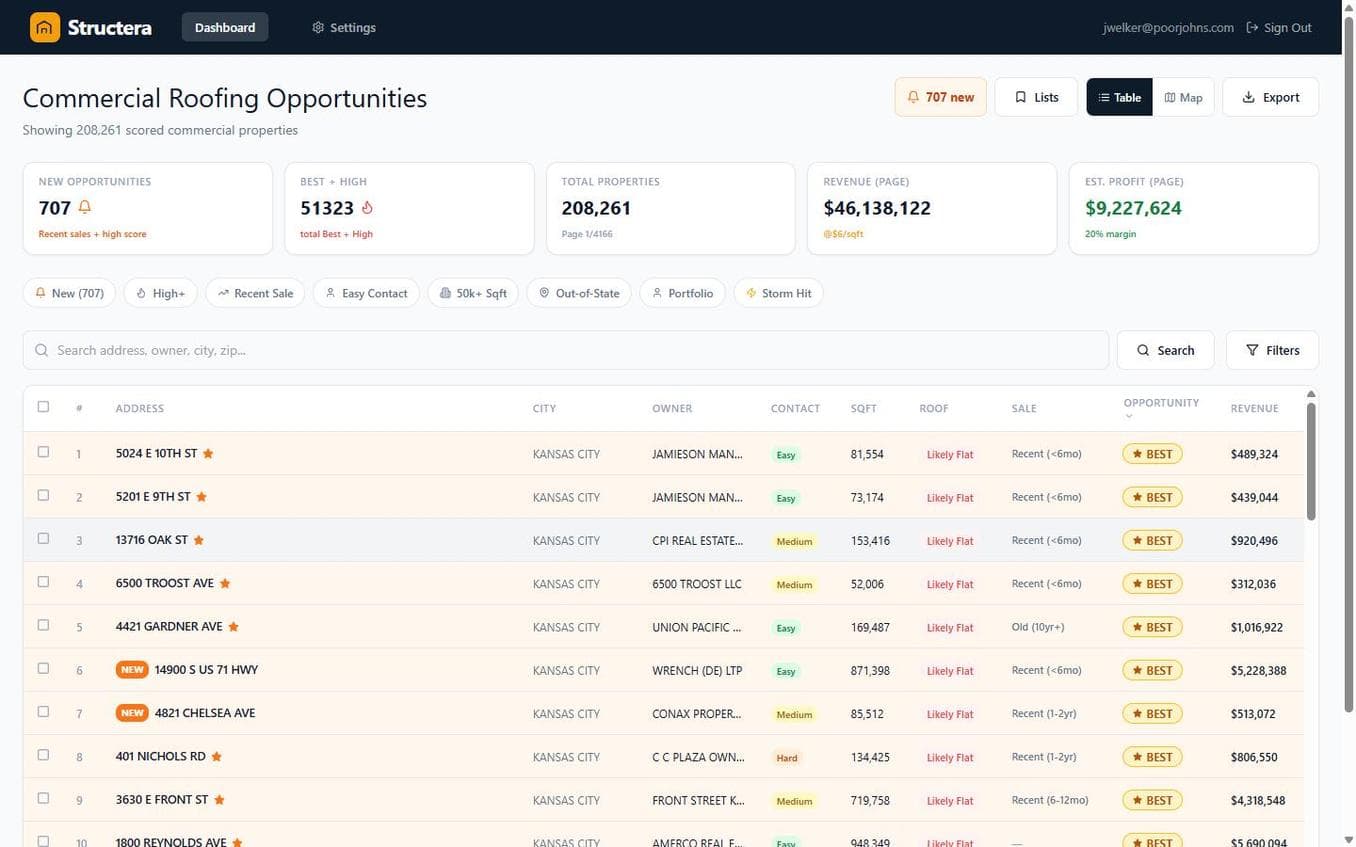Click the Export download icon
1356x847 pixels.
tap(1246, 97)
